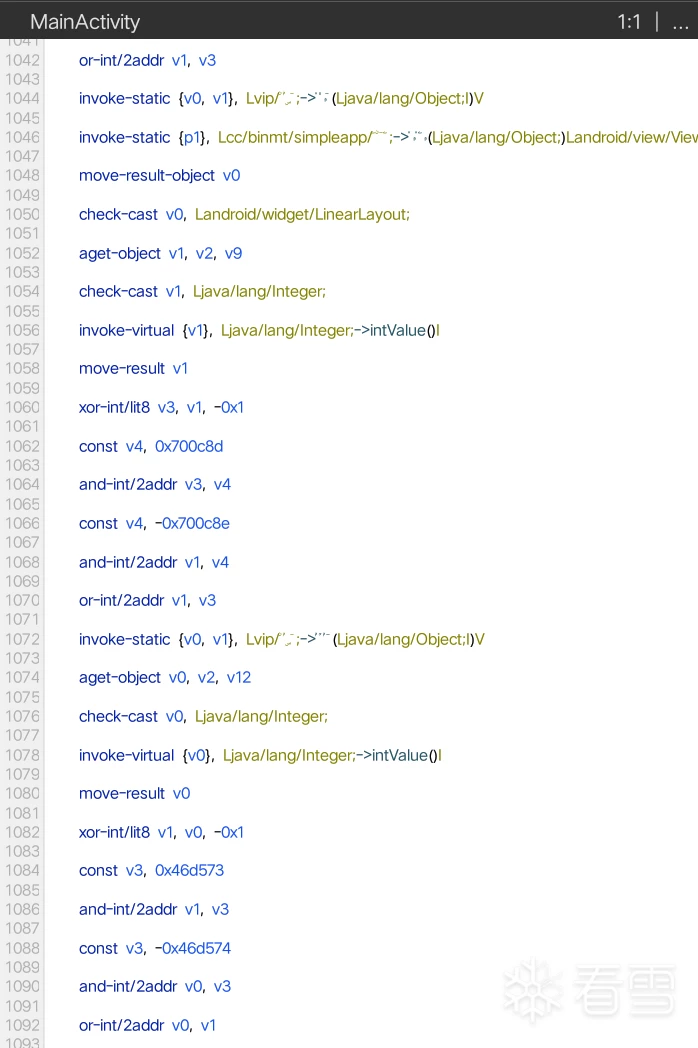
Task: Select line number 1042
Action: coord(22,60)
